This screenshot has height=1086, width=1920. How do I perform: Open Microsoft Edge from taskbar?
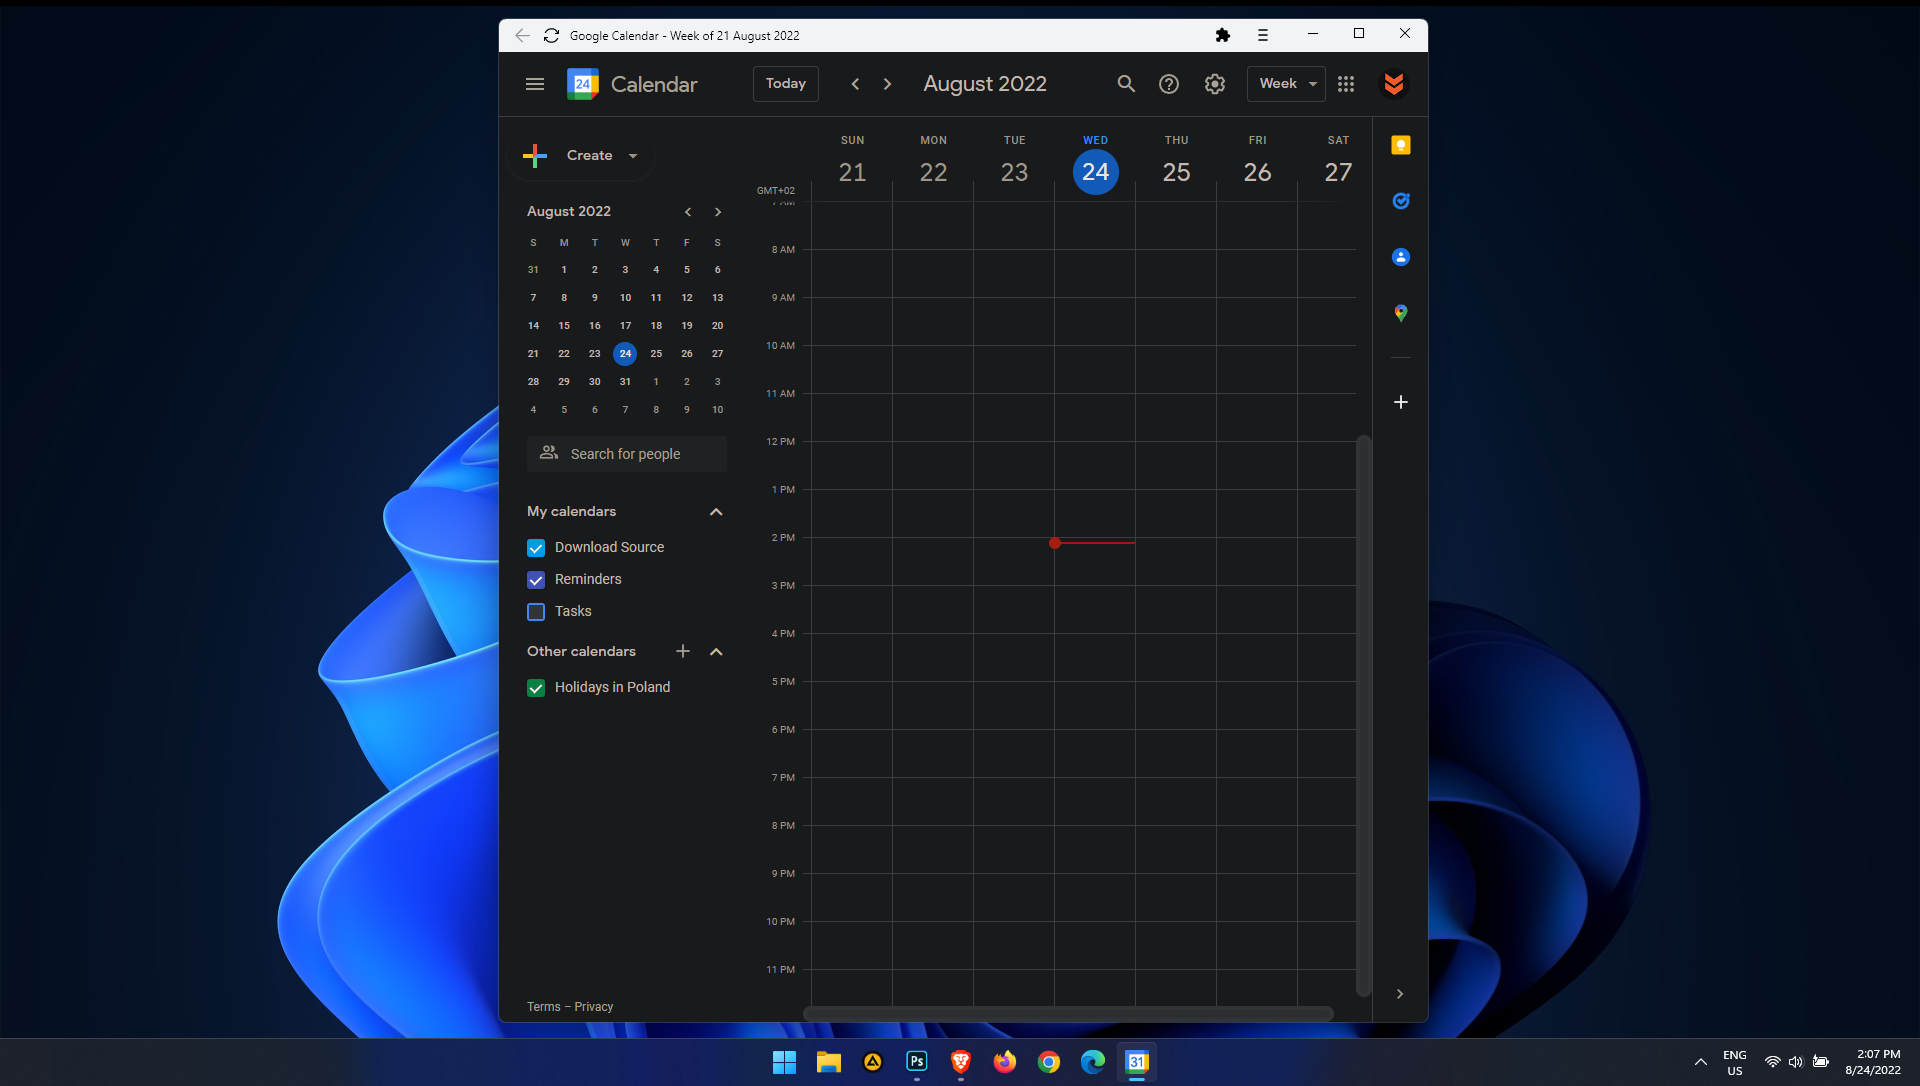coord(1093,1062)
